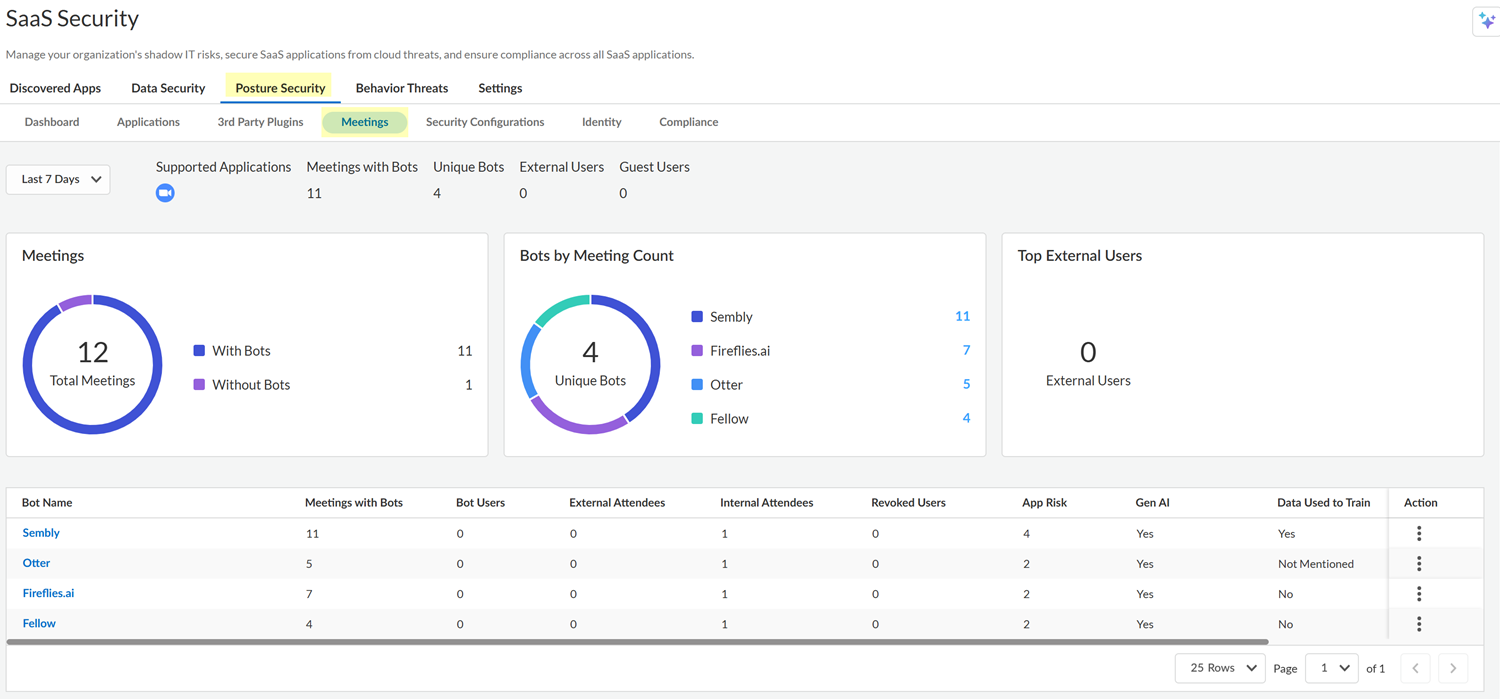Open the page number dropdown
Image resolution: width=1500 pixels, height=699 pixels.
pyautogui.click(x=1331, y=668)
